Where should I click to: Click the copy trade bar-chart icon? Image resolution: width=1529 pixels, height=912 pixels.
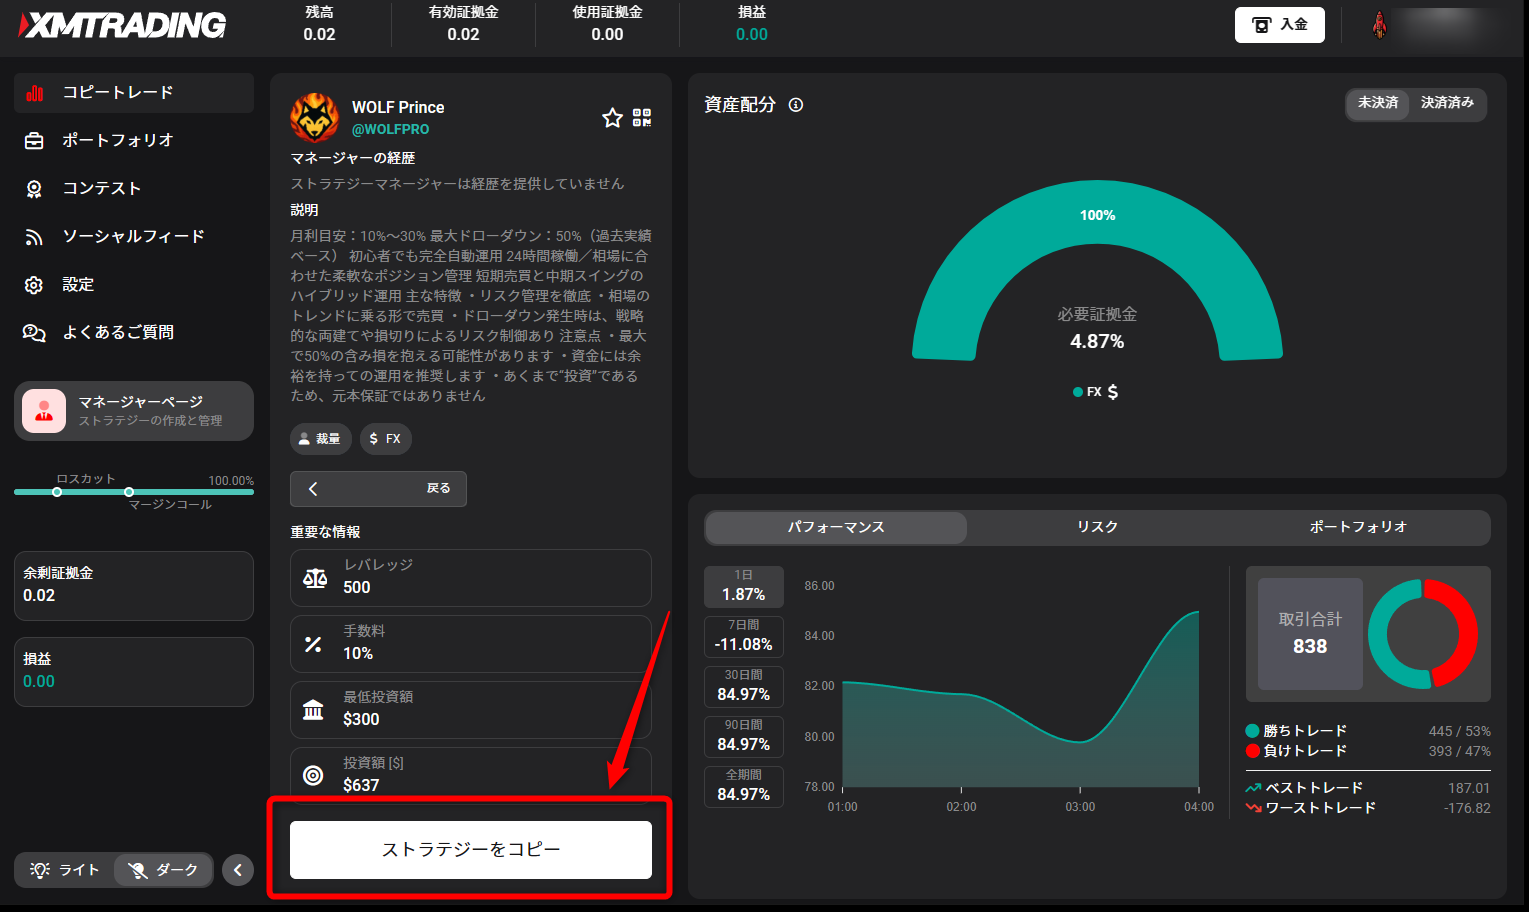tap(35, 93)
